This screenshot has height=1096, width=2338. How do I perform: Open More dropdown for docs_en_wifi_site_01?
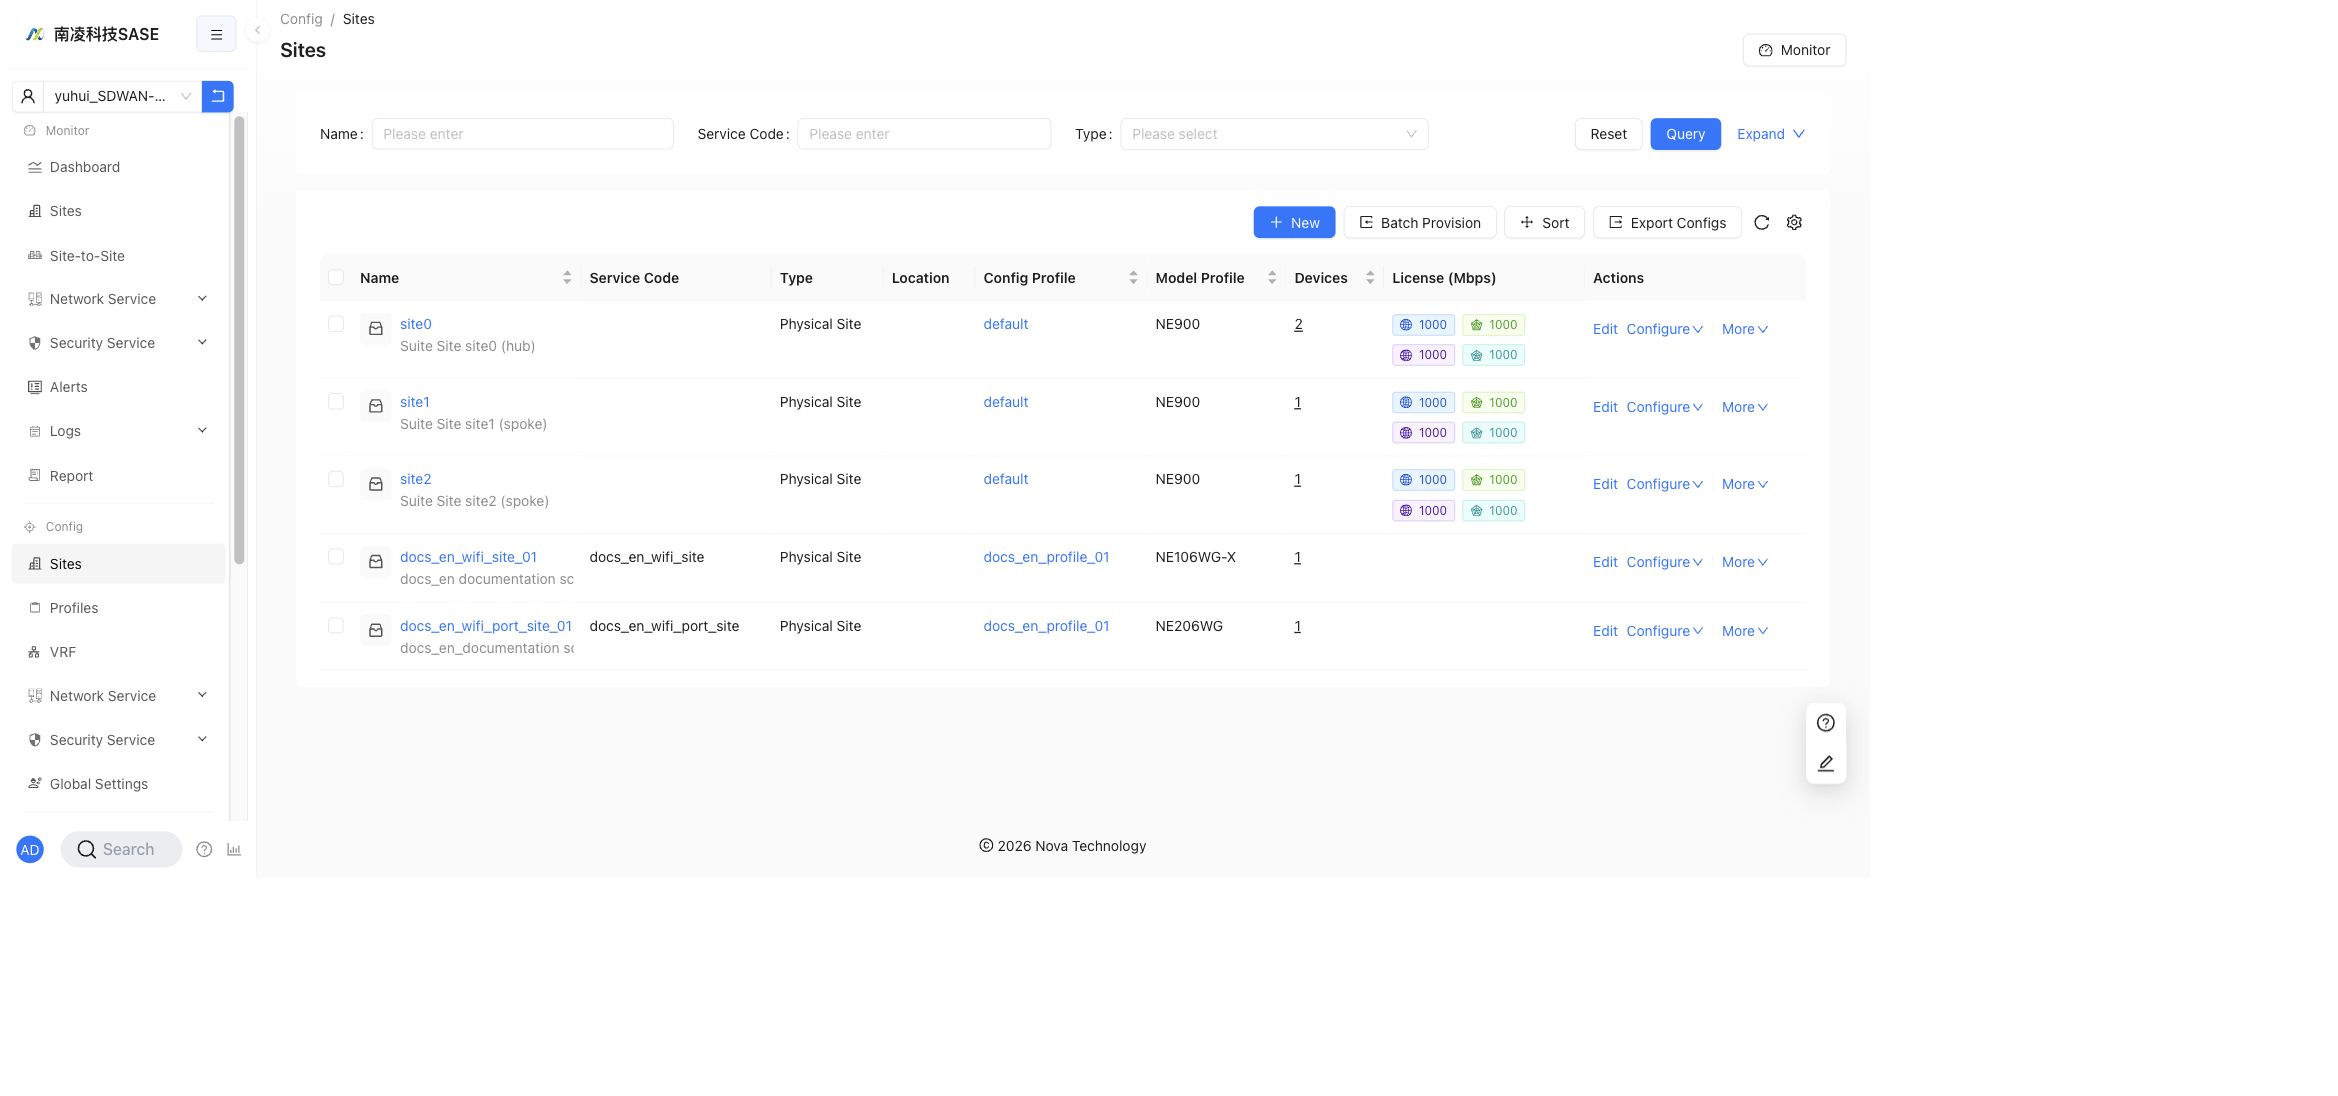(x=1745, y=562)
